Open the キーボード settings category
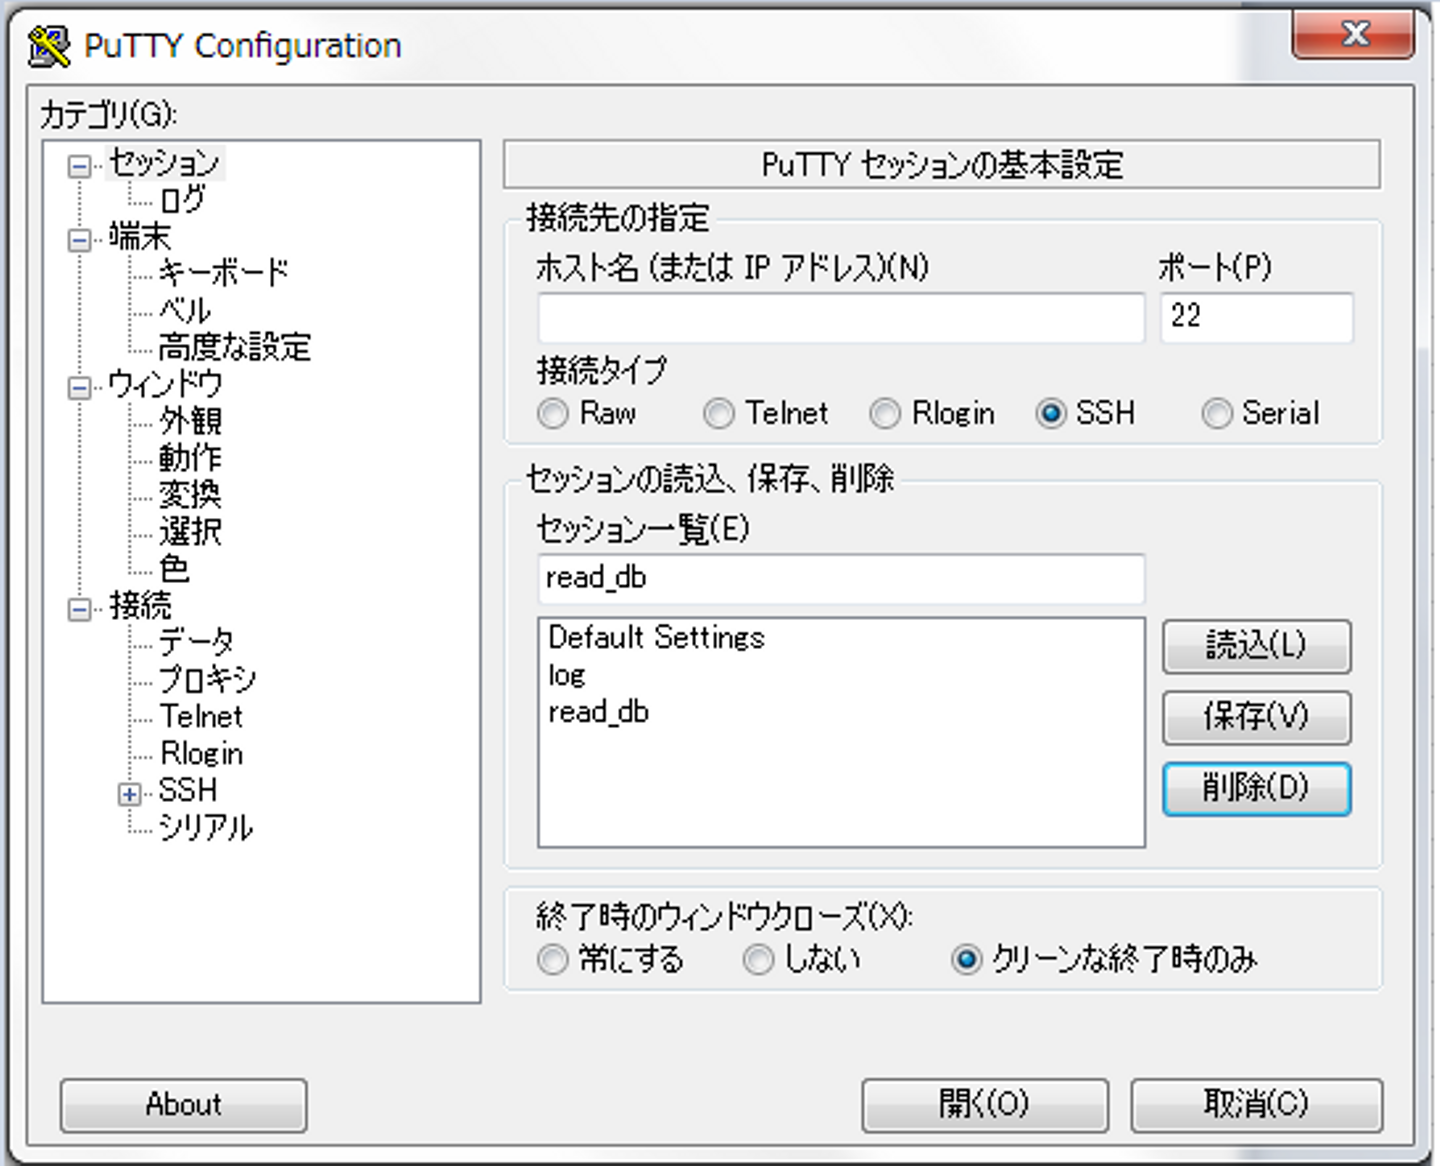The height and width of the screenshot is (1166, 1440). 224,273
